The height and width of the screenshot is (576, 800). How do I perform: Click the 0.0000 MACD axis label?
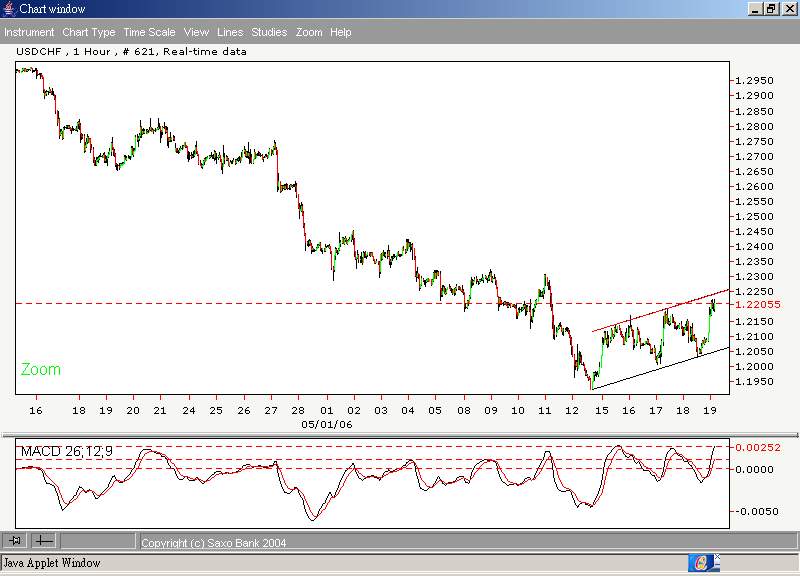pyautogui.click(x=755, y=469)
